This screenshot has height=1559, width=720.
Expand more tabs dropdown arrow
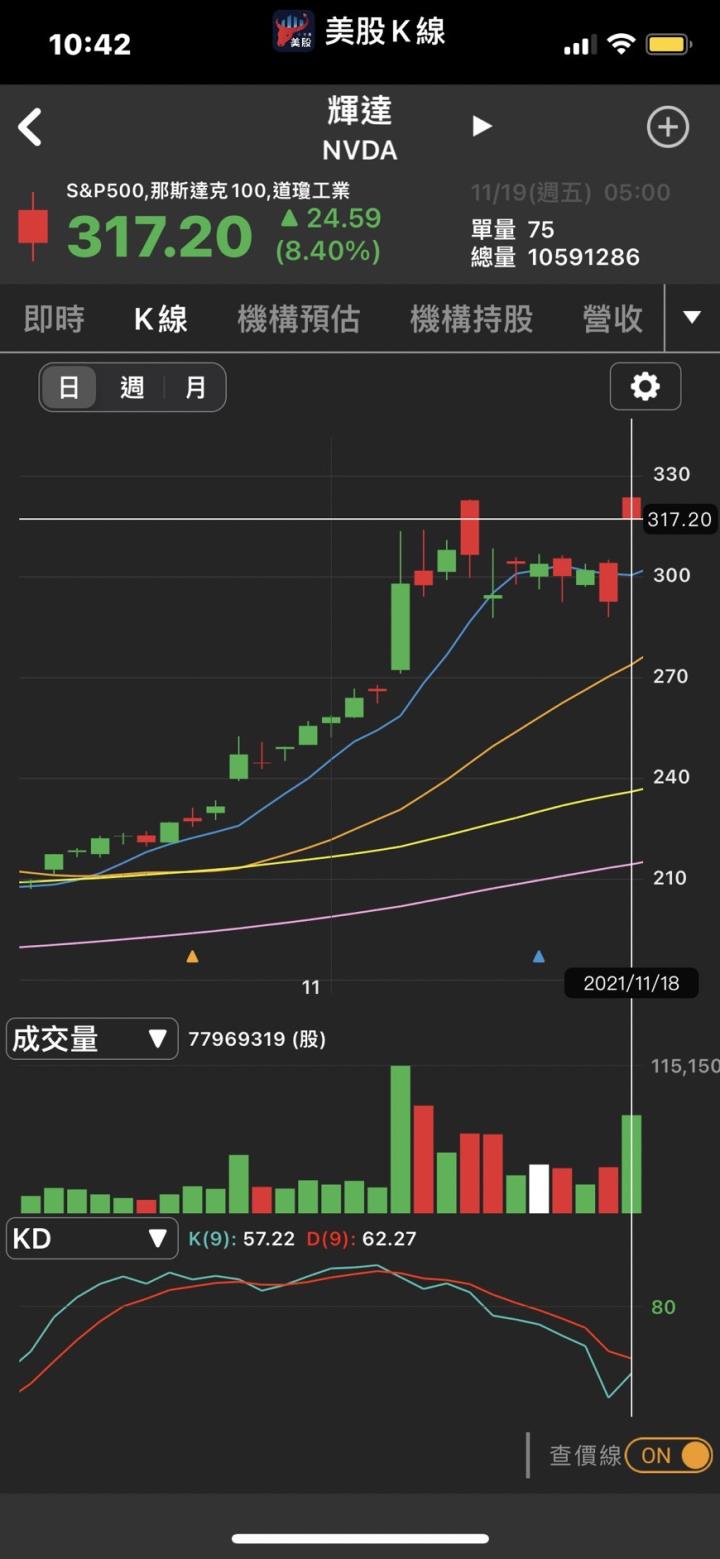point(692,318)
